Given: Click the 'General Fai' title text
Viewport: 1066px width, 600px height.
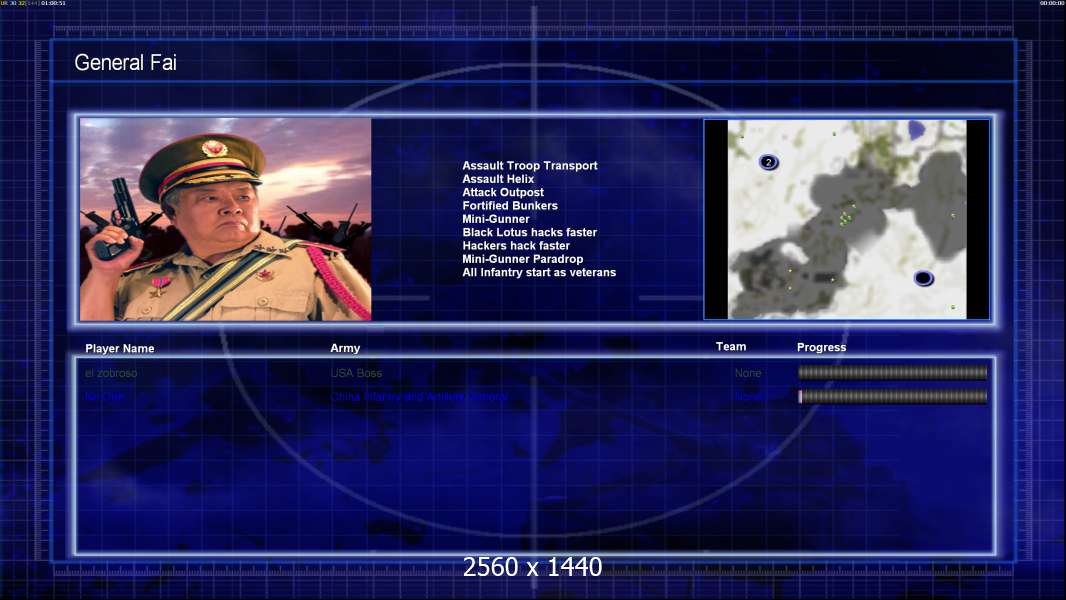Looking at the screenshot, I should point(125,63).
